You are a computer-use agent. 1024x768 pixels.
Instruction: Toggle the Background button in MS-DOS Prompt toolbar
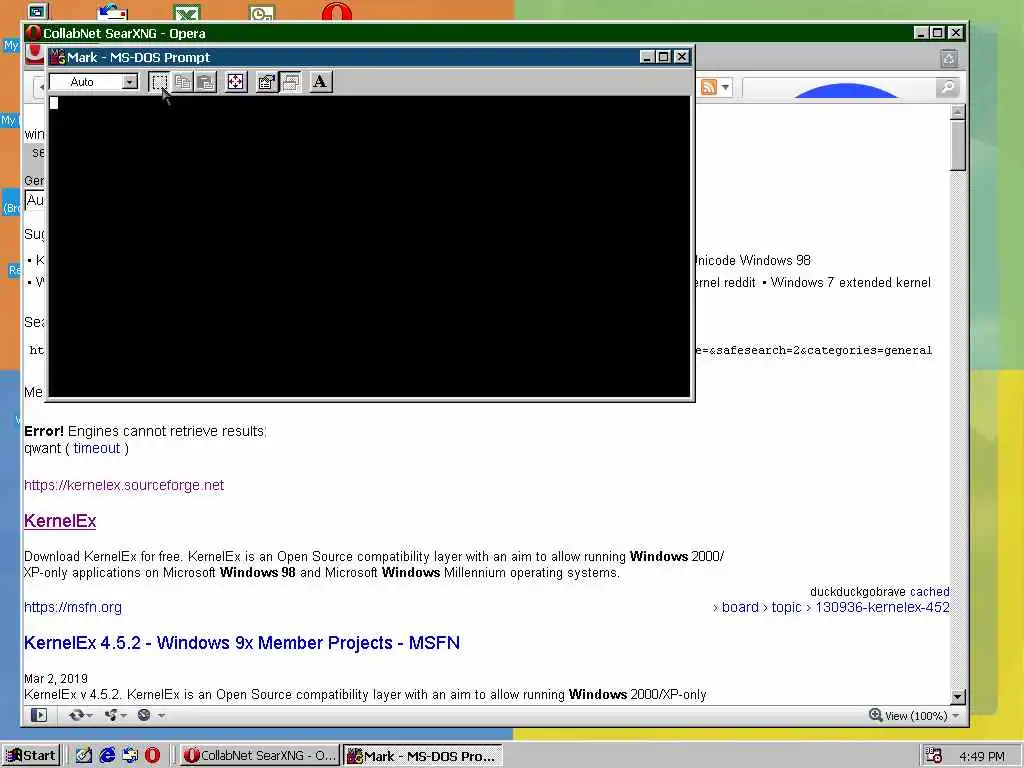coord(290,82)
